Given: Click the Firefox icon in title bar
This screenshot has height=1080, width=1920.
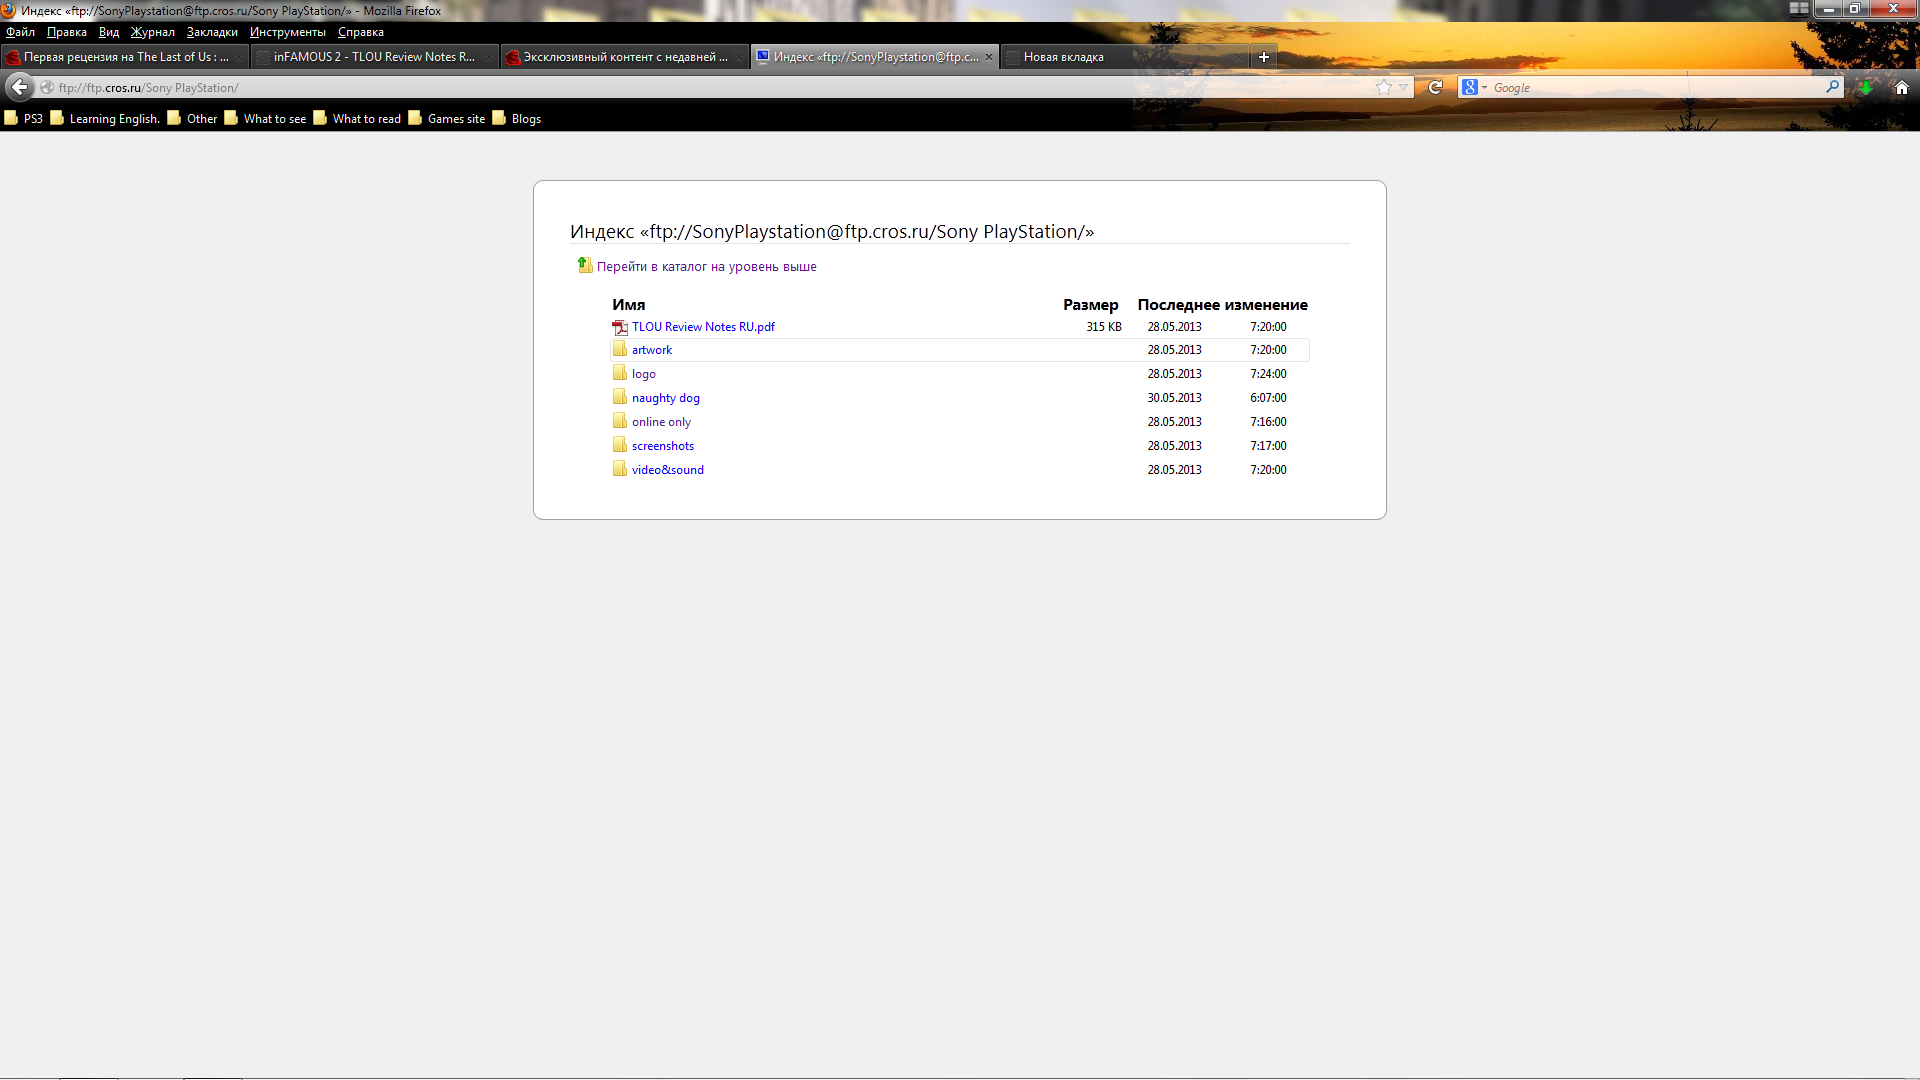Looking at the screenshot, I should click(9, 10).
